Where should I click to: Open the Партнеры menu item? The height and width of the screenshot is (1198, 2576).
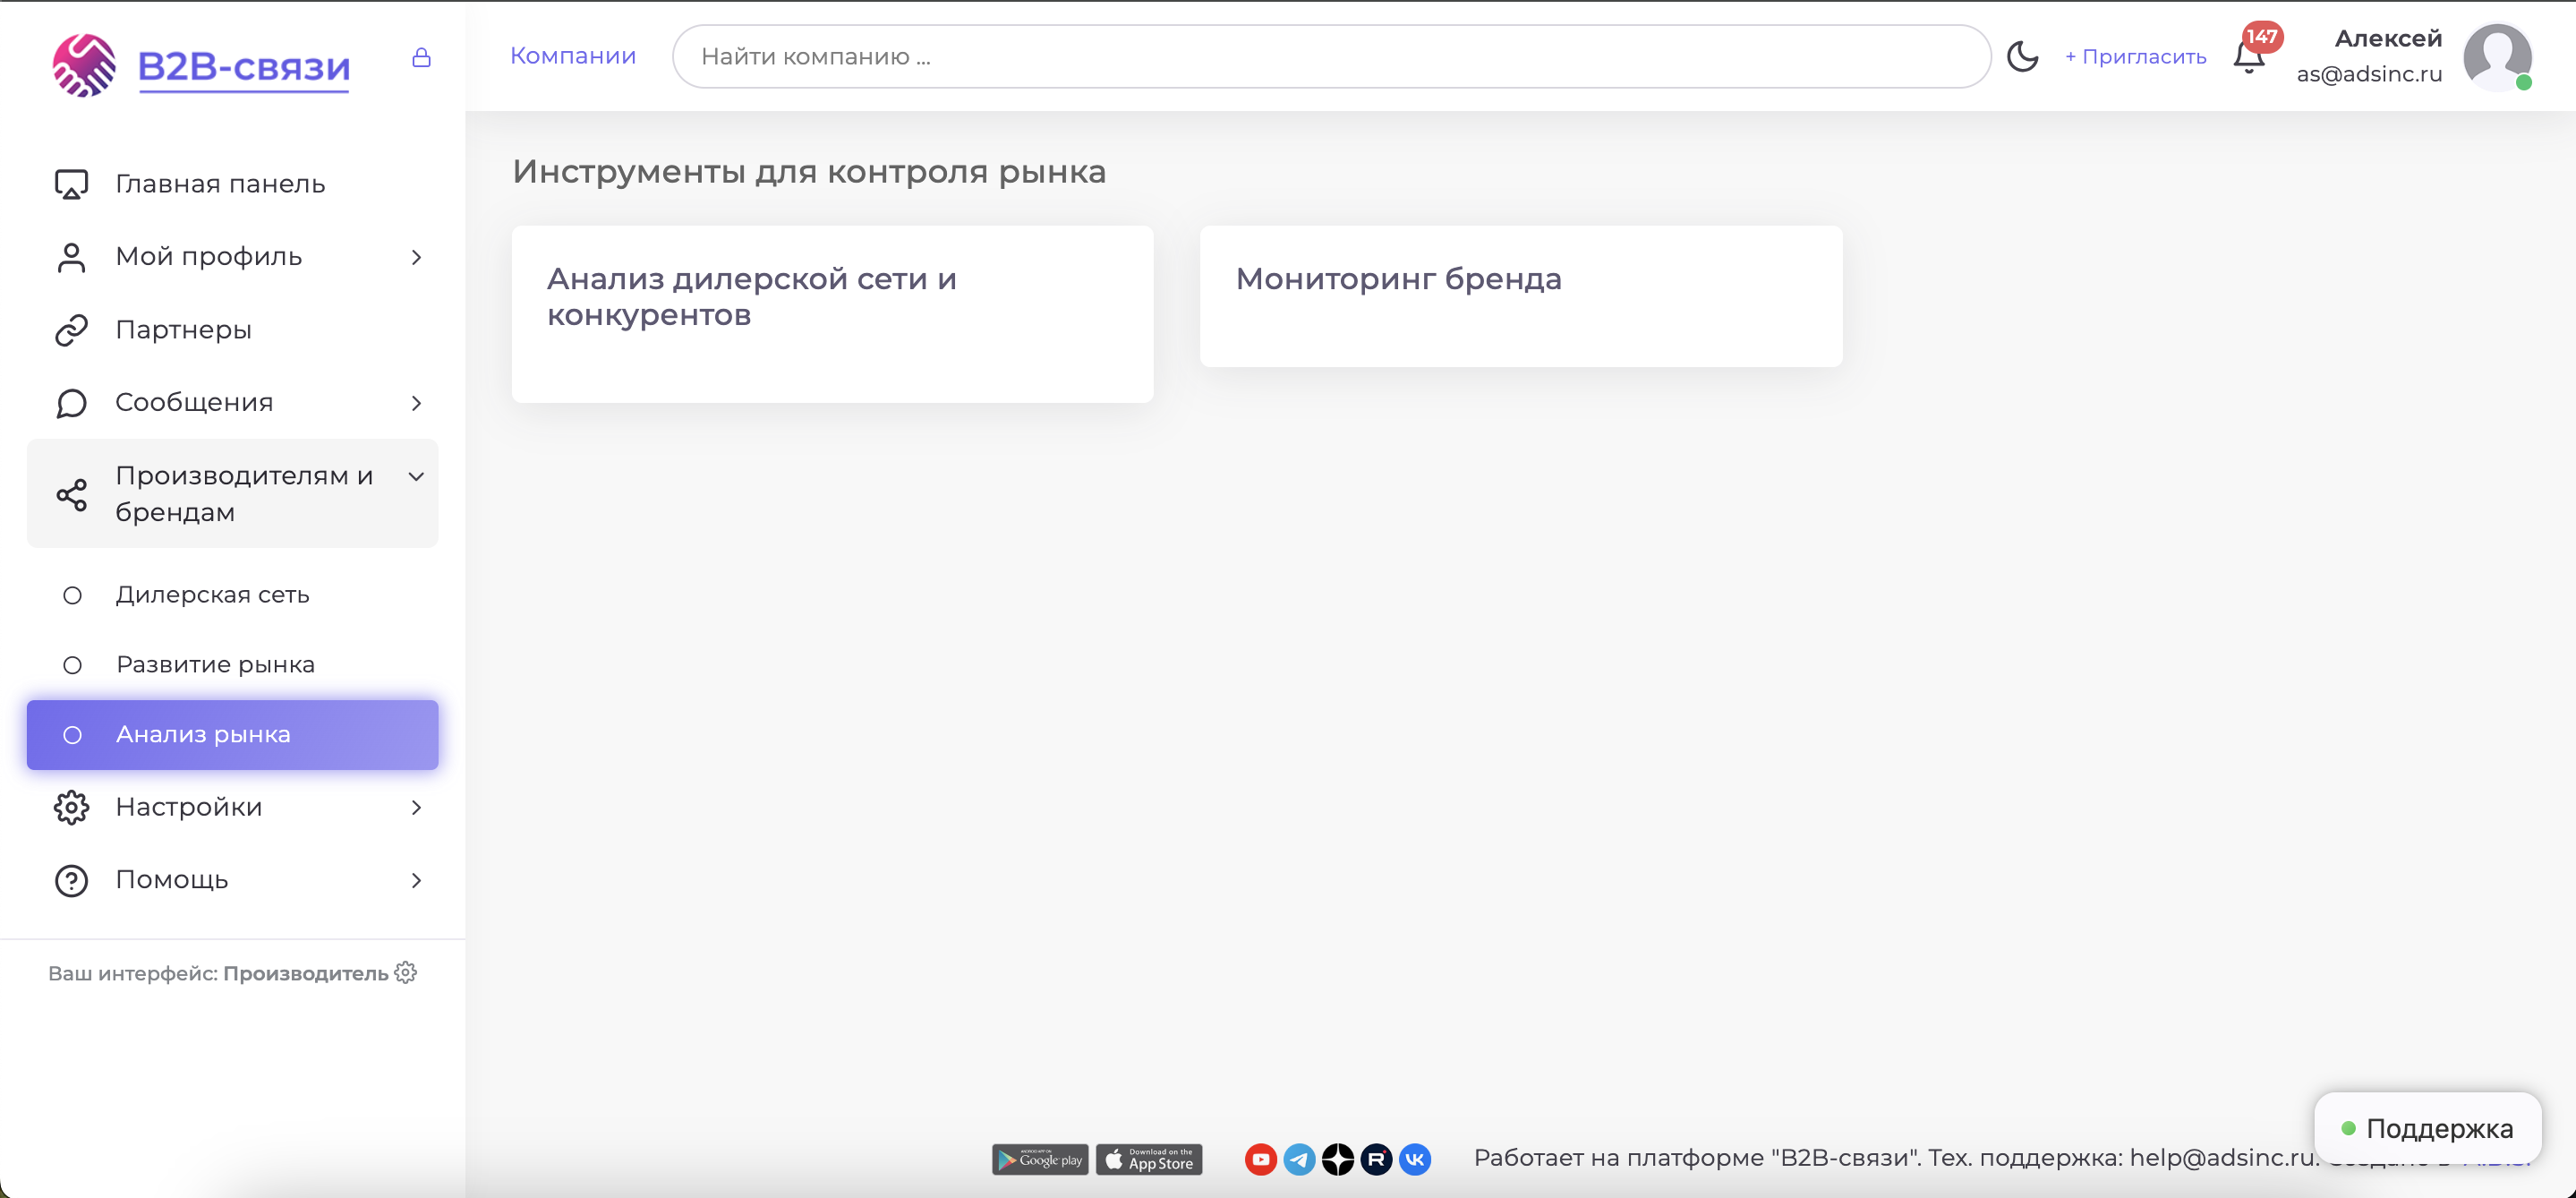[x=183, y=330]
